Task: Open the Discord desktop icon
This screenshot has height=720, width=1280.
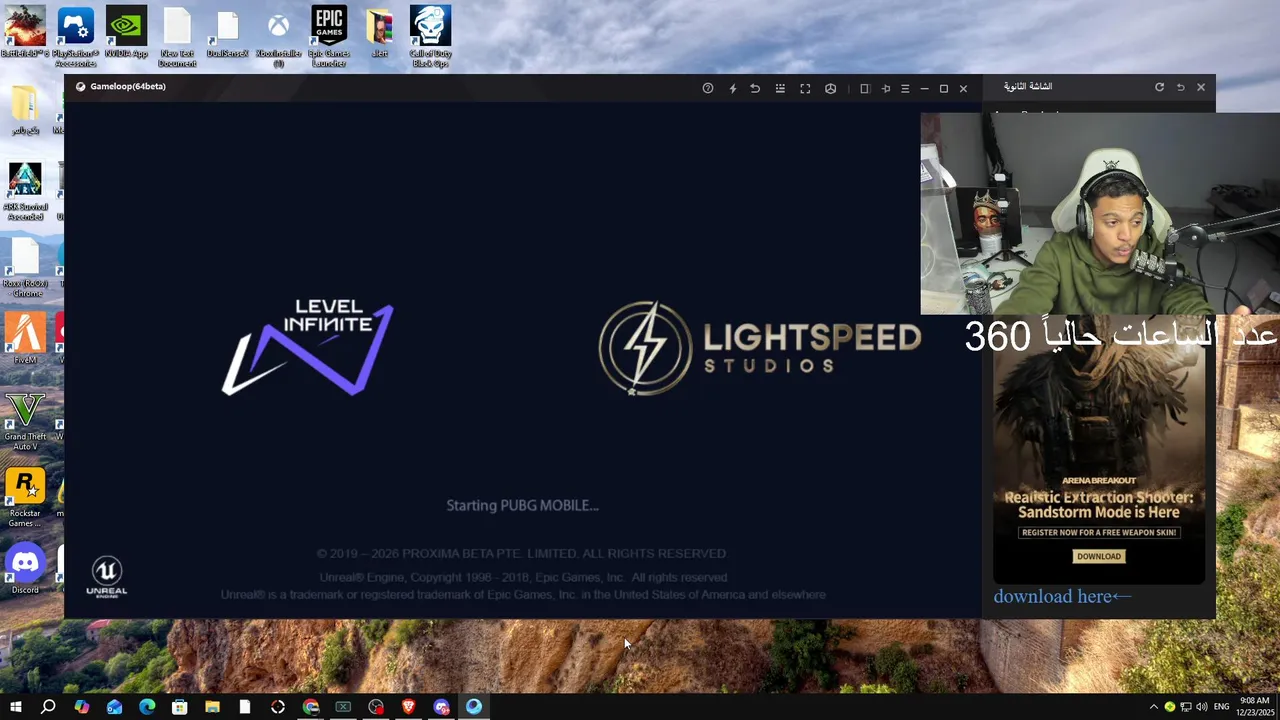Action: 25,570
